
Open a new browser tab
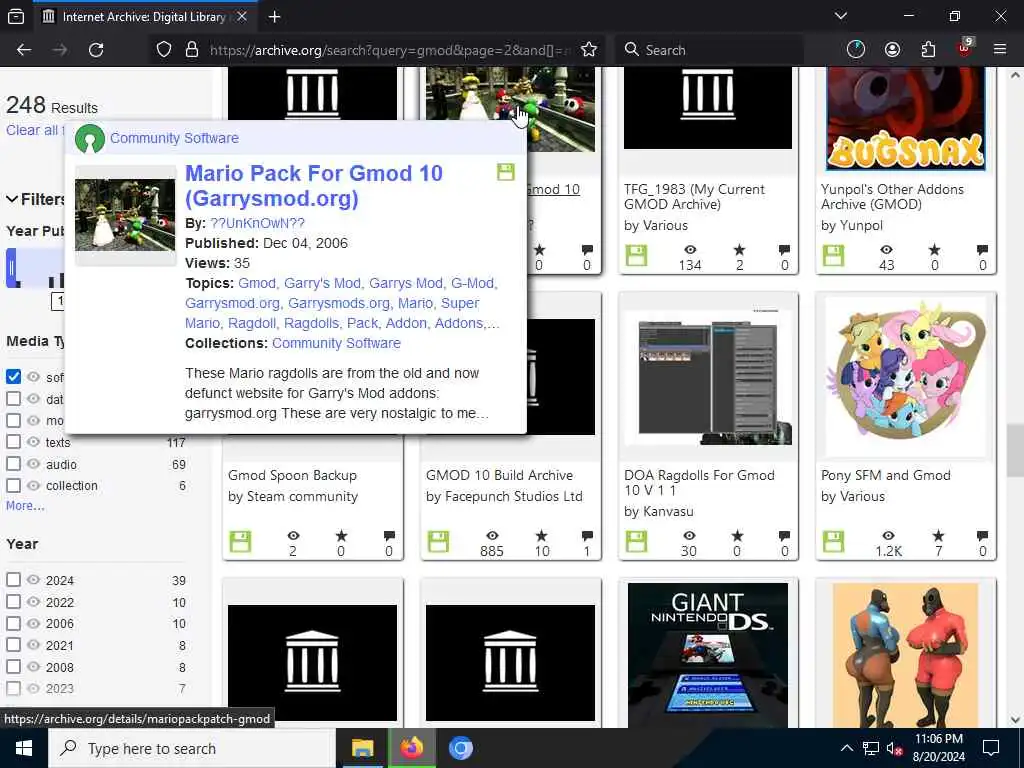tap(274, 17)
